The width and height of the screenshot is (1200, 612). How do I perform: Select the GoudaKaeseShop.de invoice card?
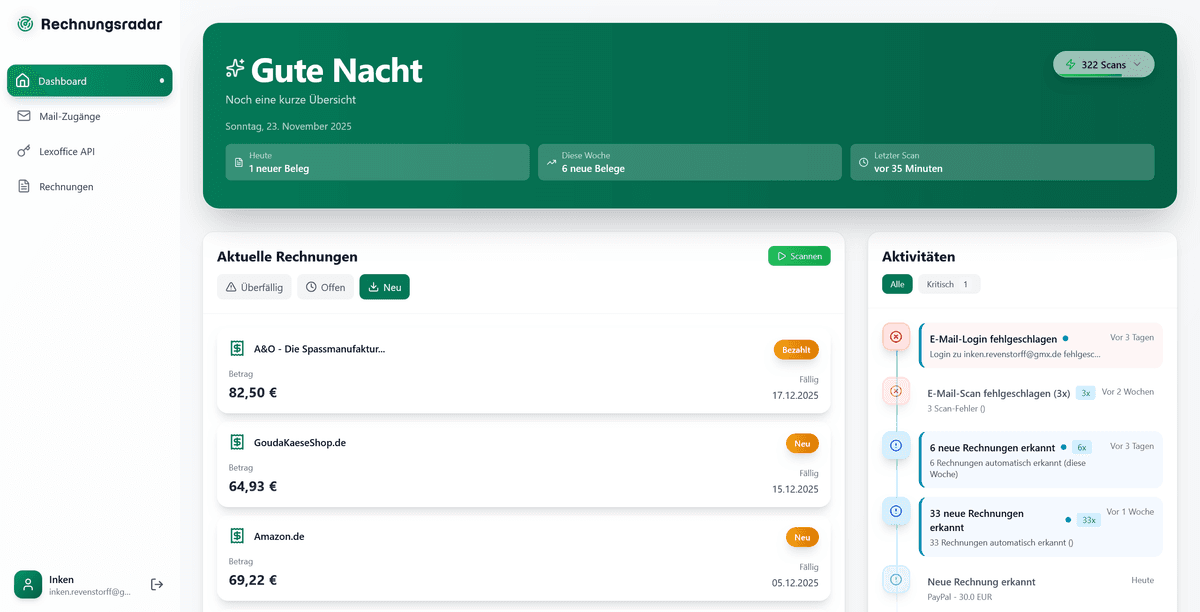click(x=524, y=463)
